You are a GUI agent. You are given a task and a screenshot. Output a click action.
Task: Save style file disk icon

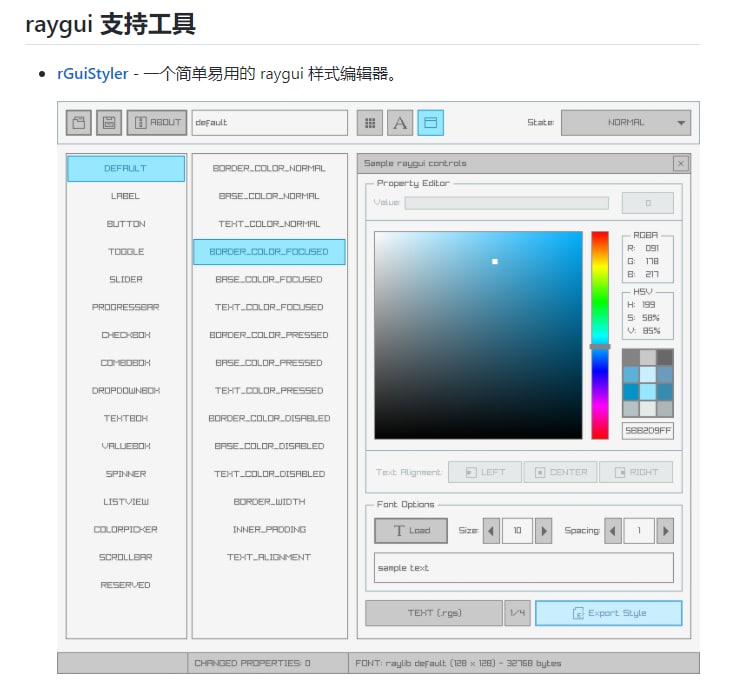(x=109, y=123)
